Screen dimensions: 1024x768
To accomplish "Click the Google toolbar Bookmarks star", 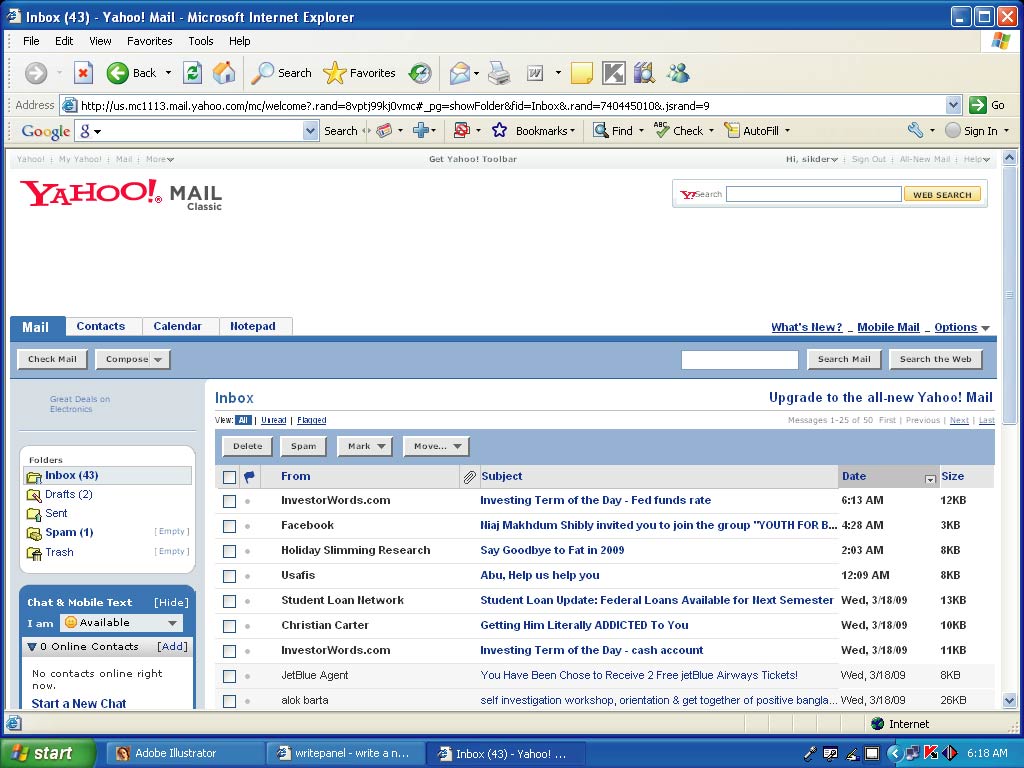I will 500,131.
